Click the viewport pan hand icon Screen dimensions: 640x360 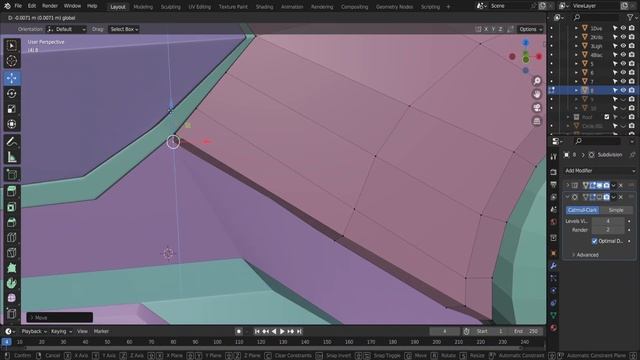537,94
